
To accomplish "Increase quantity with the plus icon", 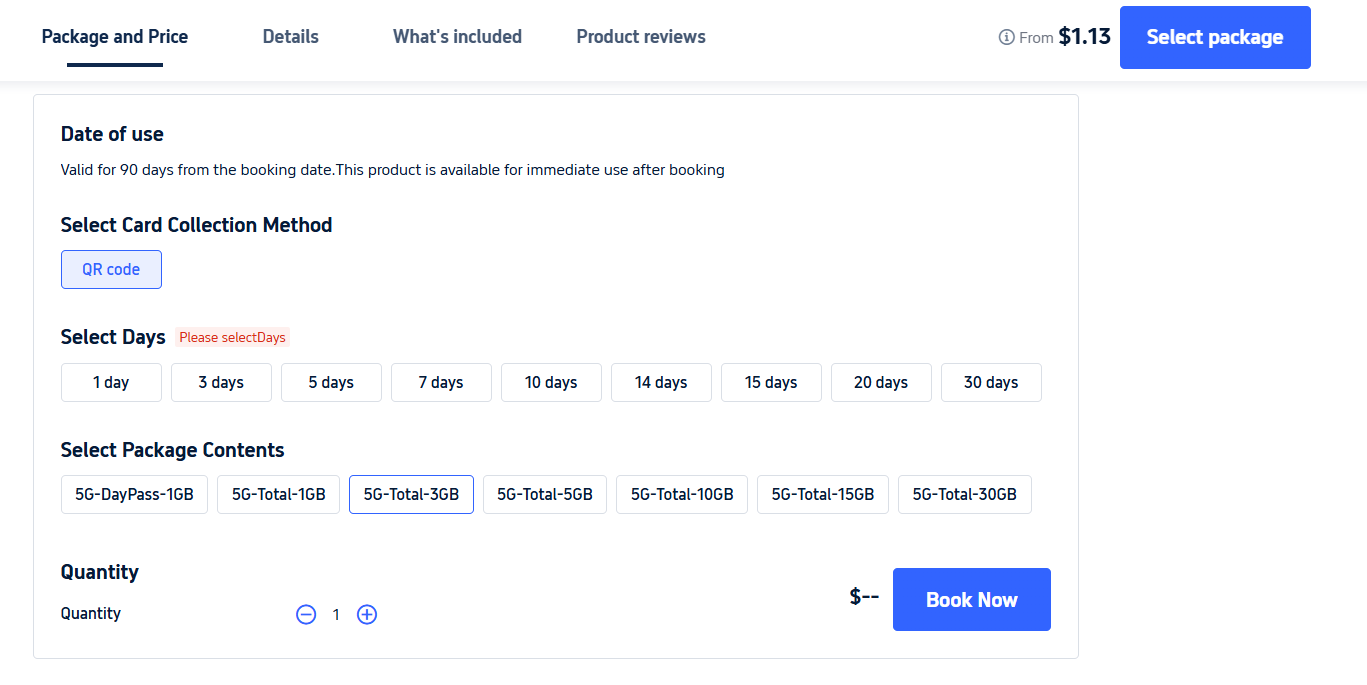I will 367,615.
